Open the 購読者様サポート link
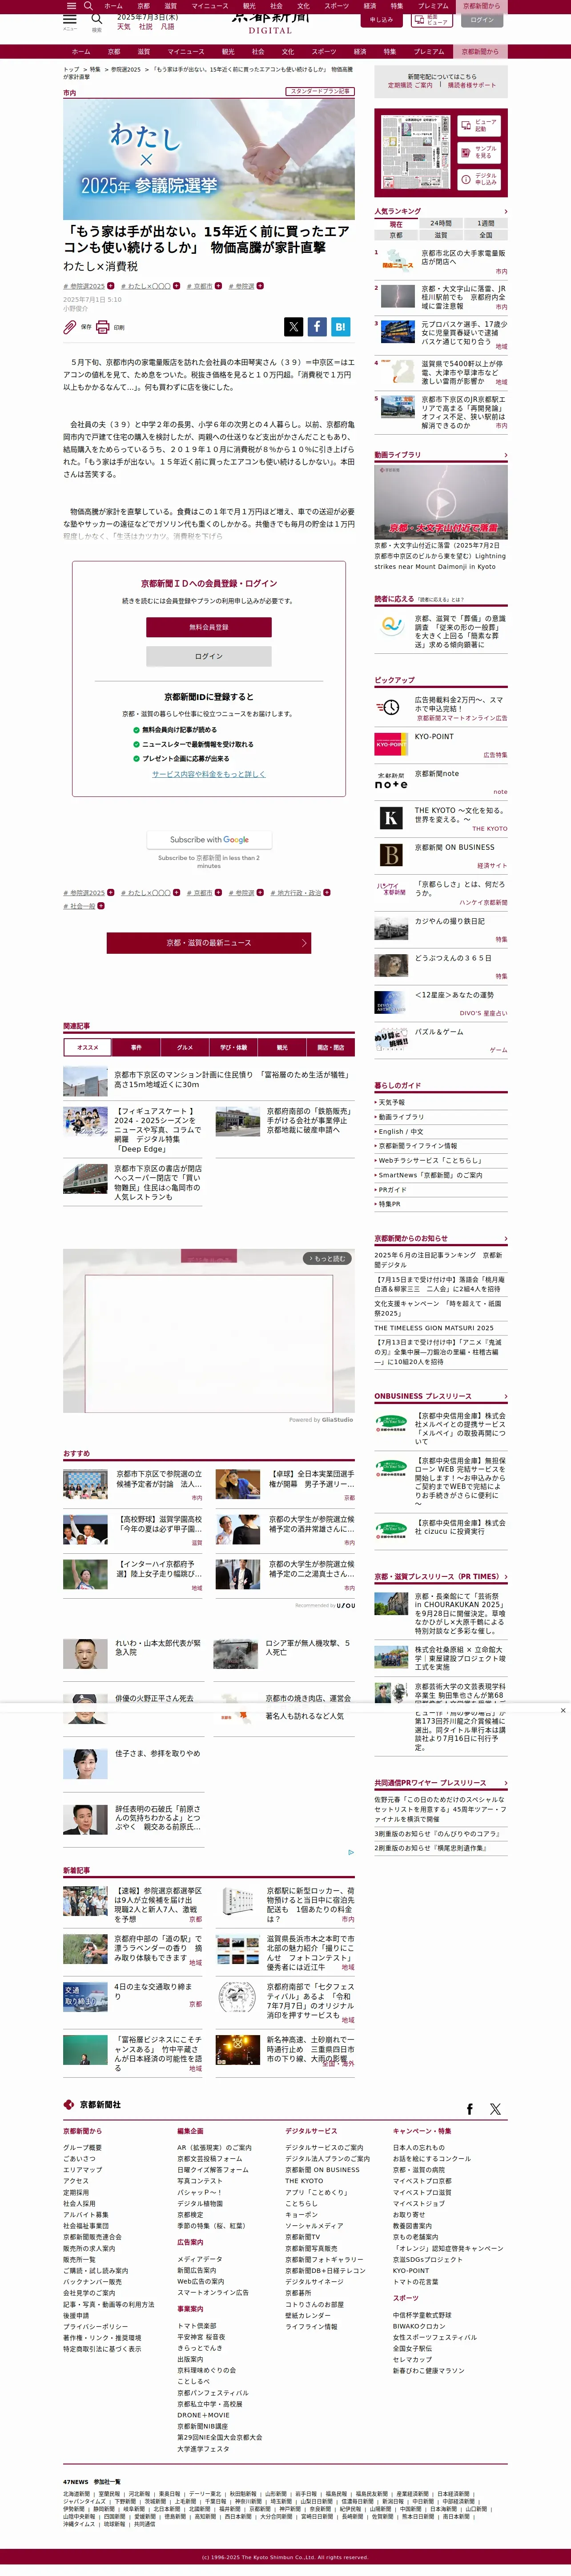 (471, 85)
